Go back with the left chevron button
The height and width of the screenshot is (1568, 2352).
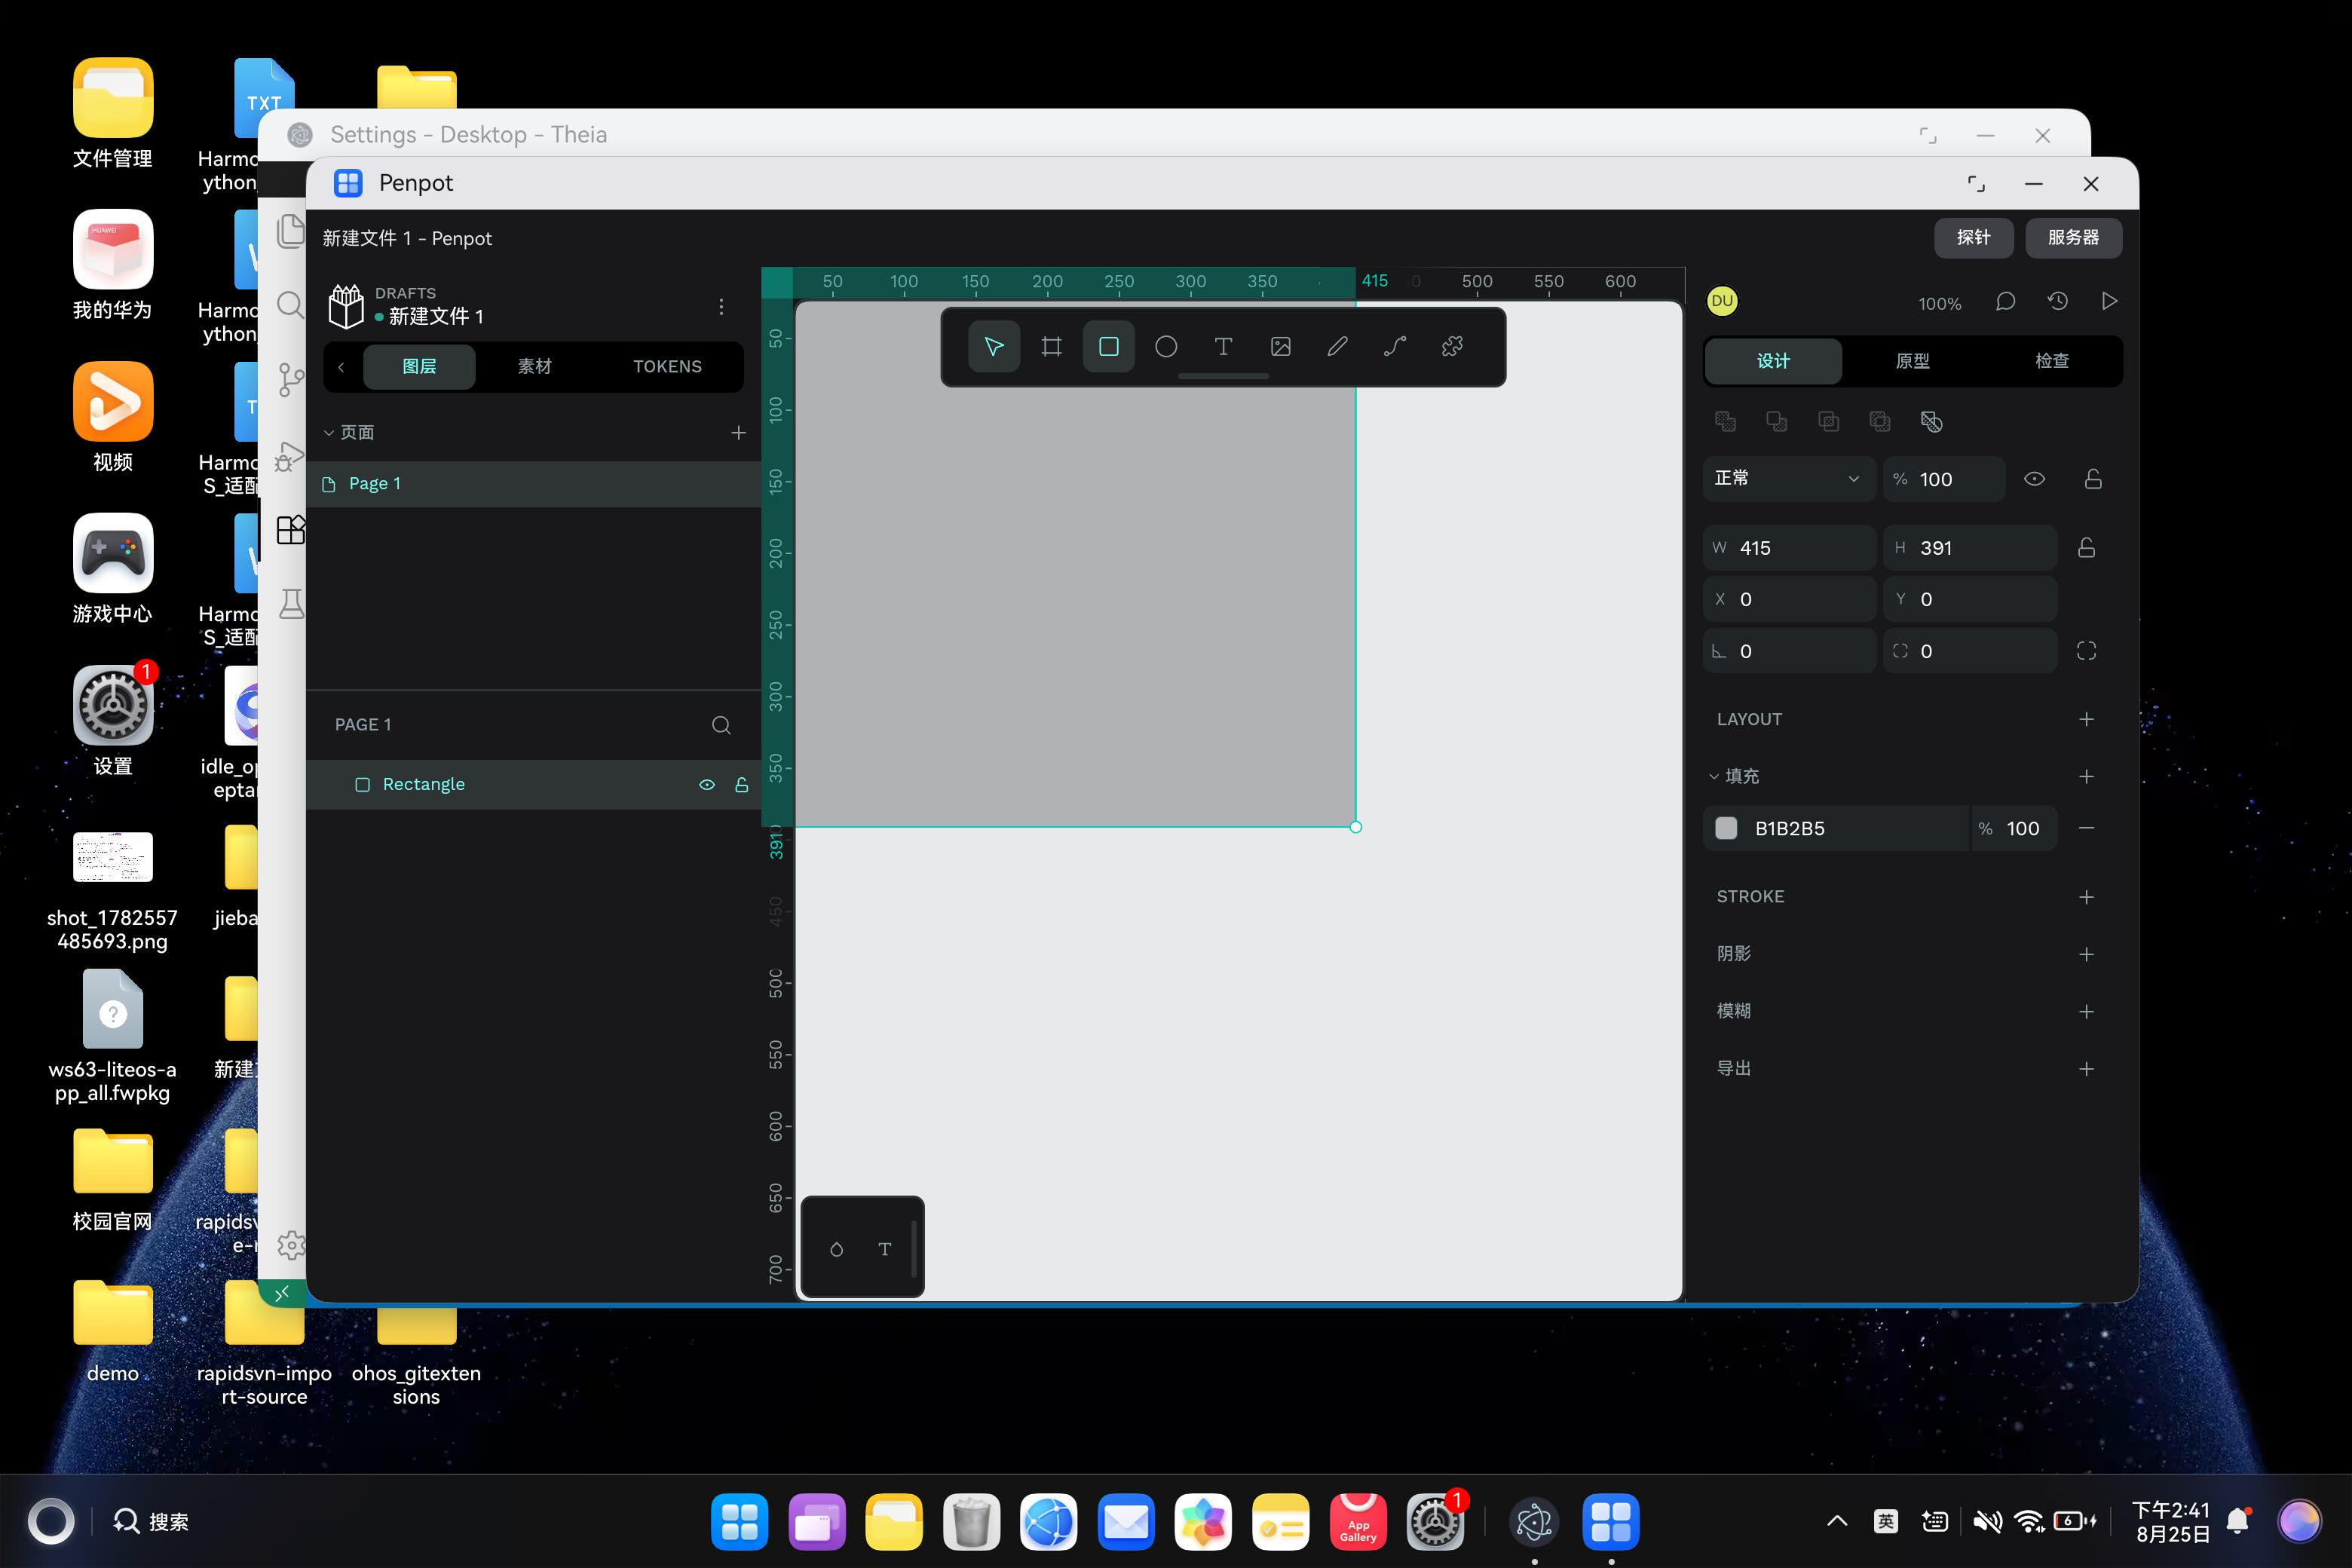341,367
